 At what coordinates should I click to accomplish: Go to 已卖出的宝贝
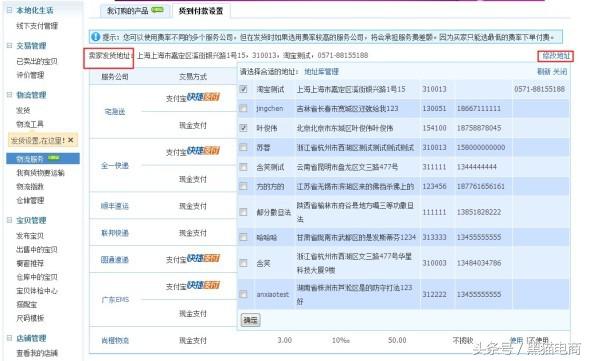coord(37,61)
